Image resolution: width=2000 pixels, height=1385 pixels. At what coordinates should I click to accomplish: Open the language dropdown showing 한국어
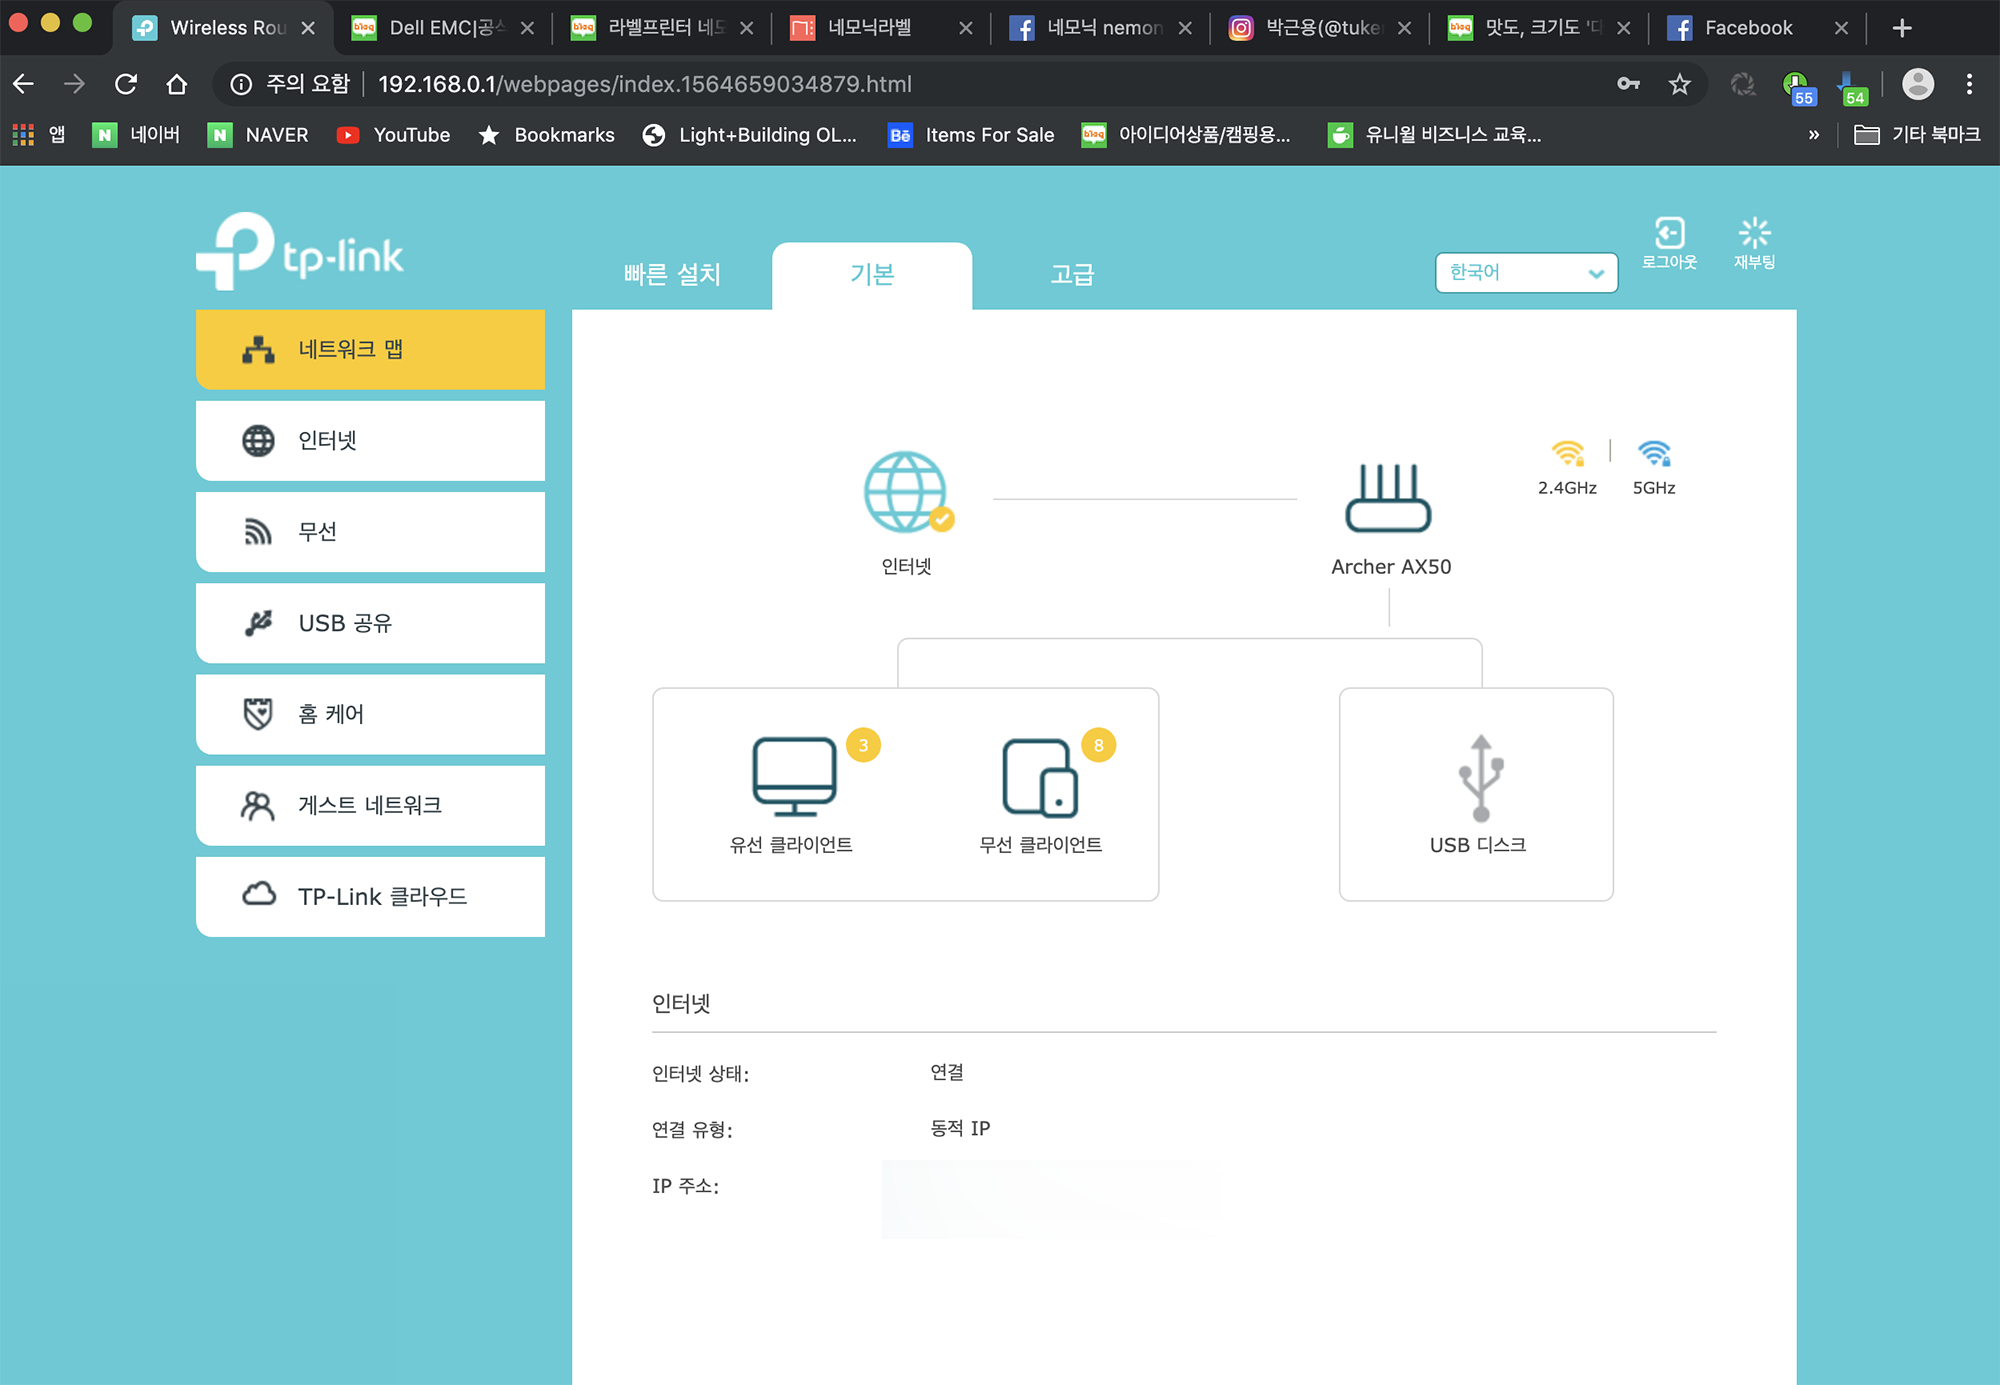(1526, 273)
